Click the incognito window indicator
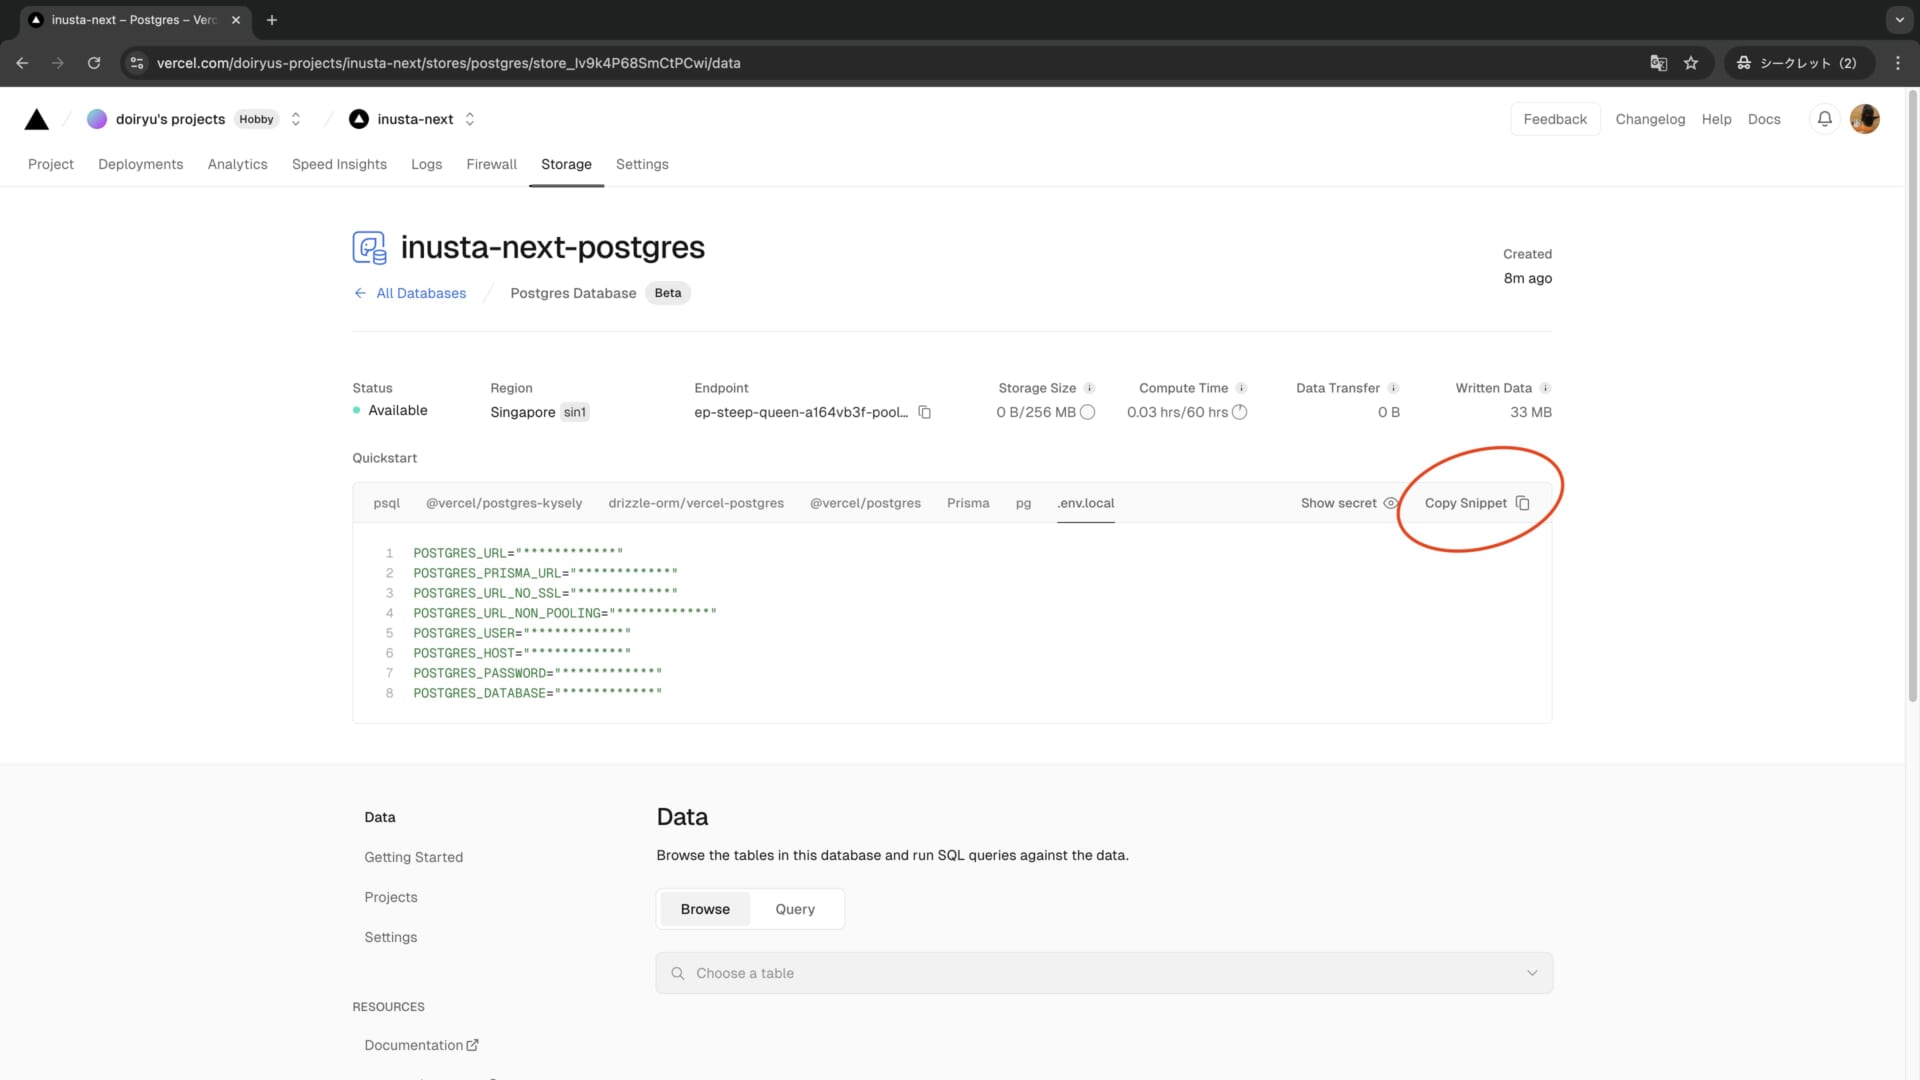Image resolution: width=1920 pixels, height=1080 pixels. coord(1799,63)
